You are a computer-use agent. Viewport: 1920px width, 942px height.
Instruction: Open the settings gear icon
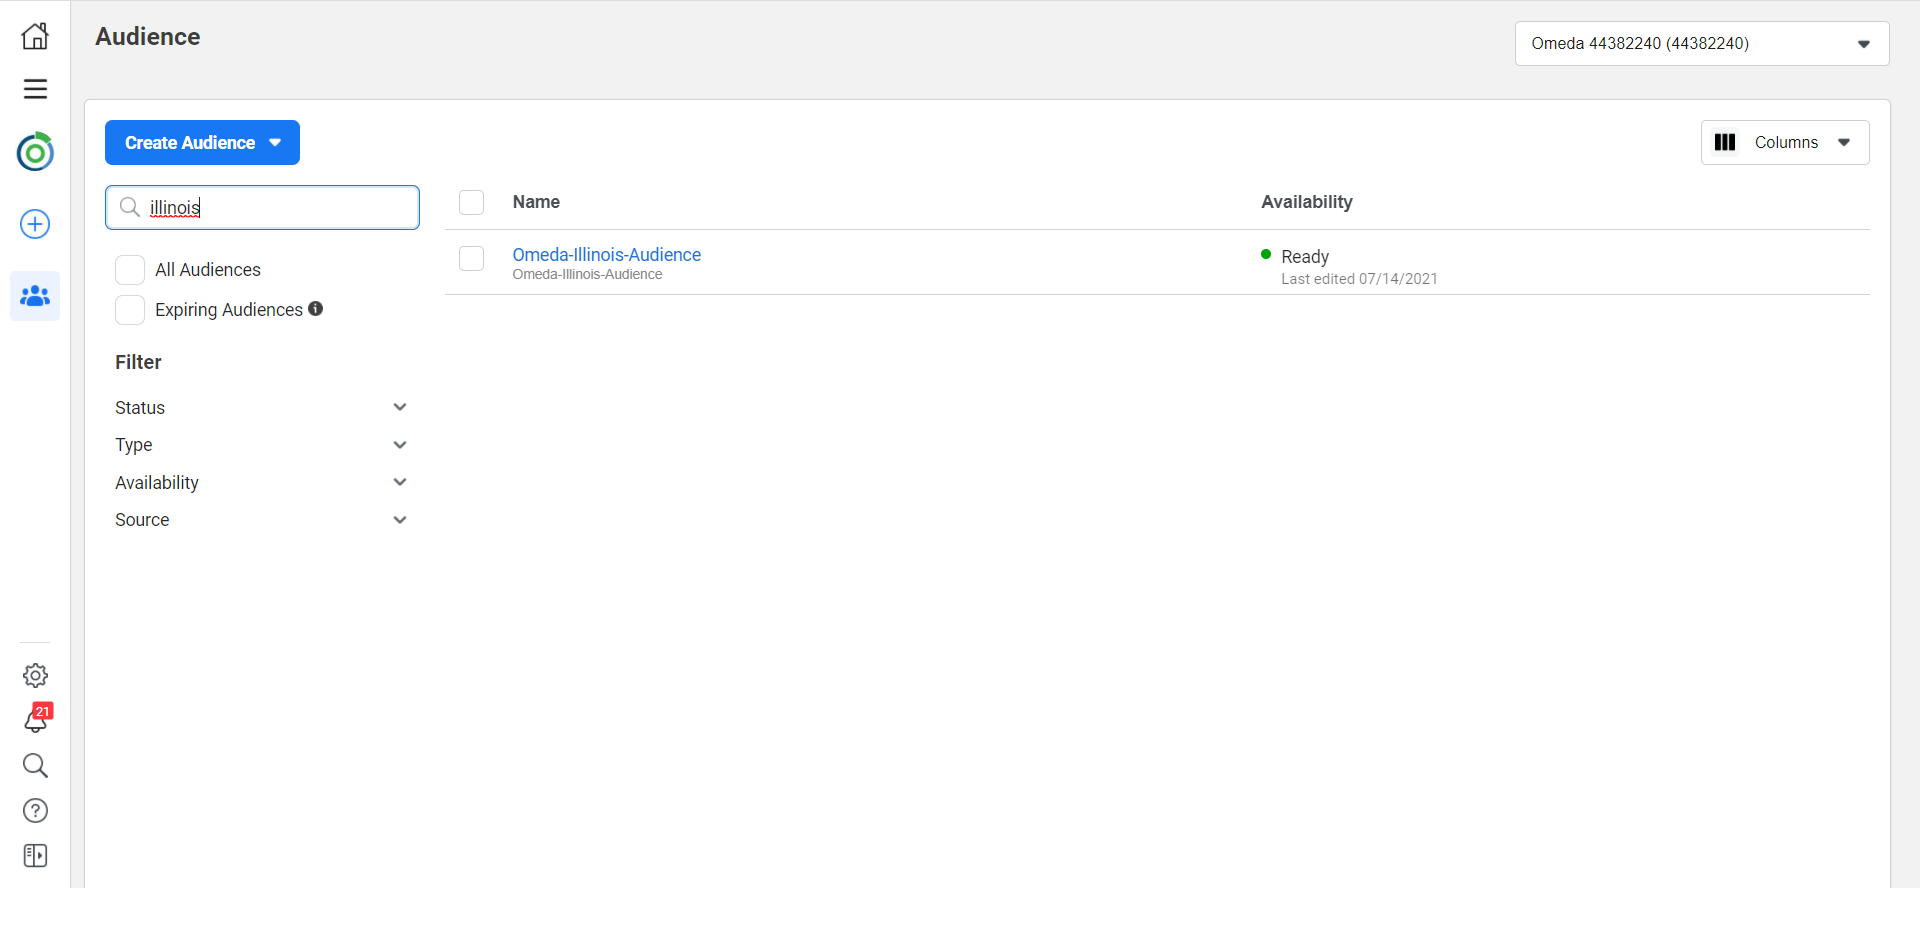35,676
